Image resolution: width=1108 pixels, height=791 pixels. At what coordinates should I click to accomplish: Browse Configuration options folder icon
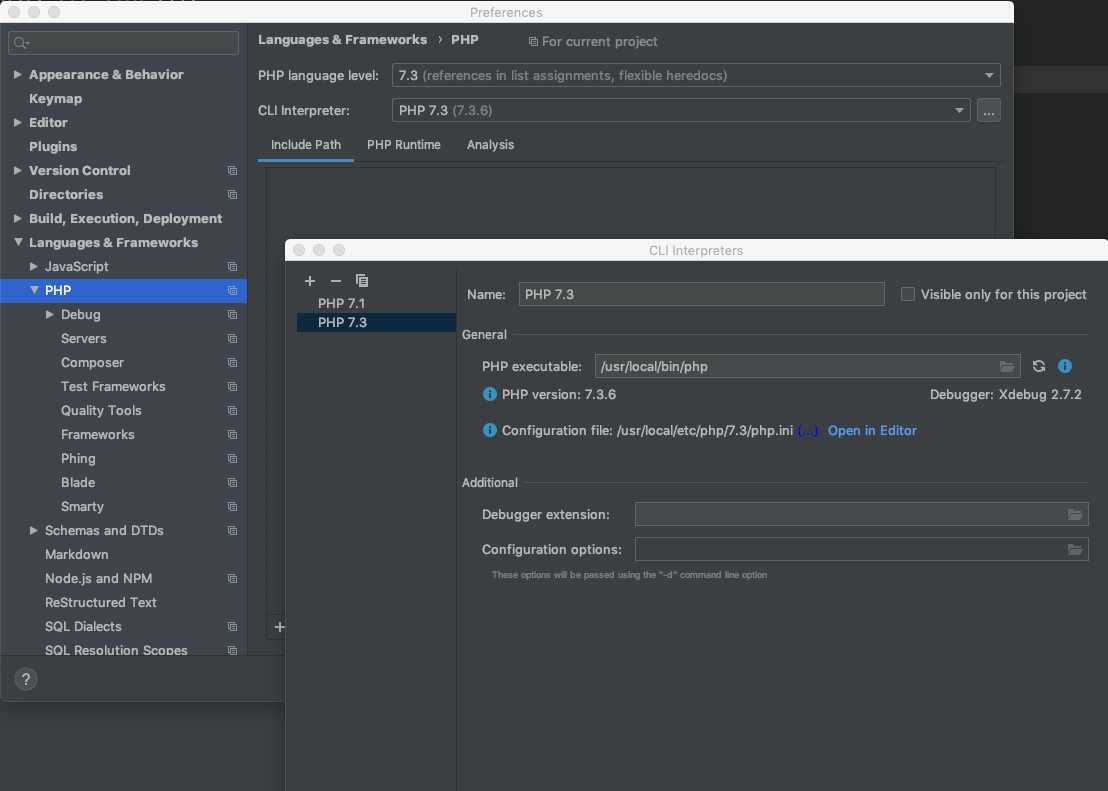1075,550
